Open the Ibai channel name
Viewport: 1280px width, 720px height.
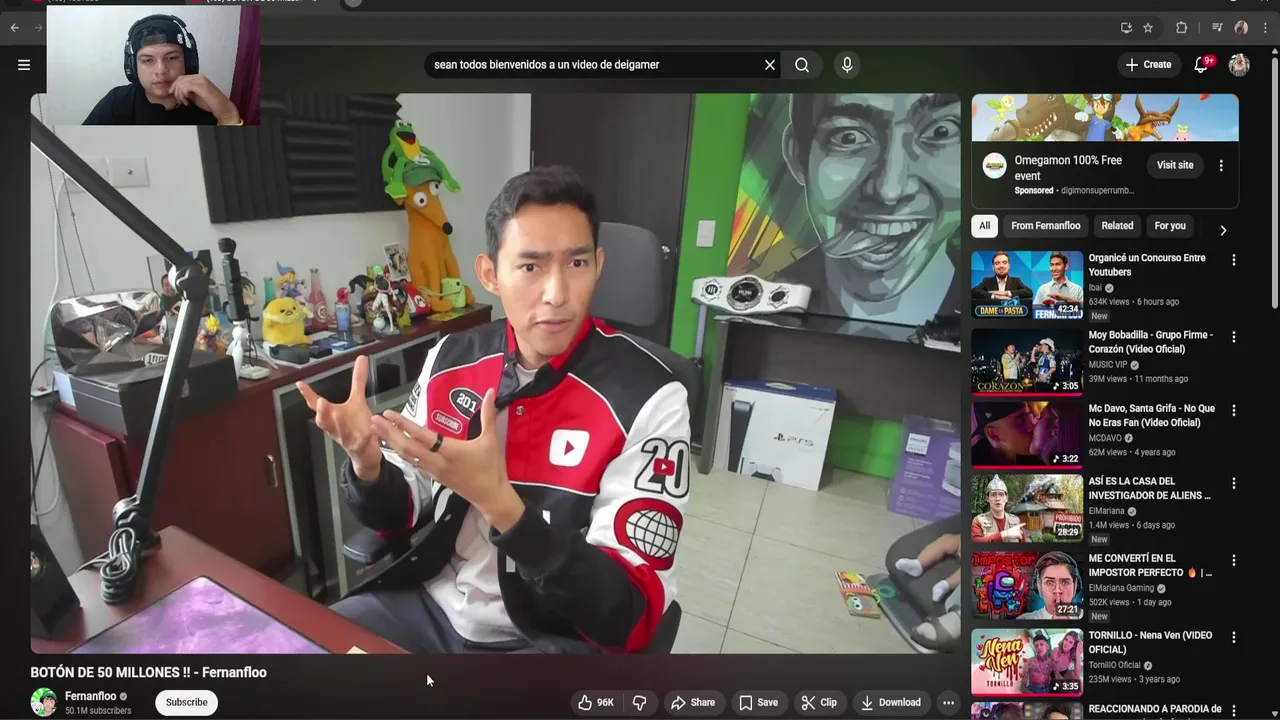[1095, 288]
